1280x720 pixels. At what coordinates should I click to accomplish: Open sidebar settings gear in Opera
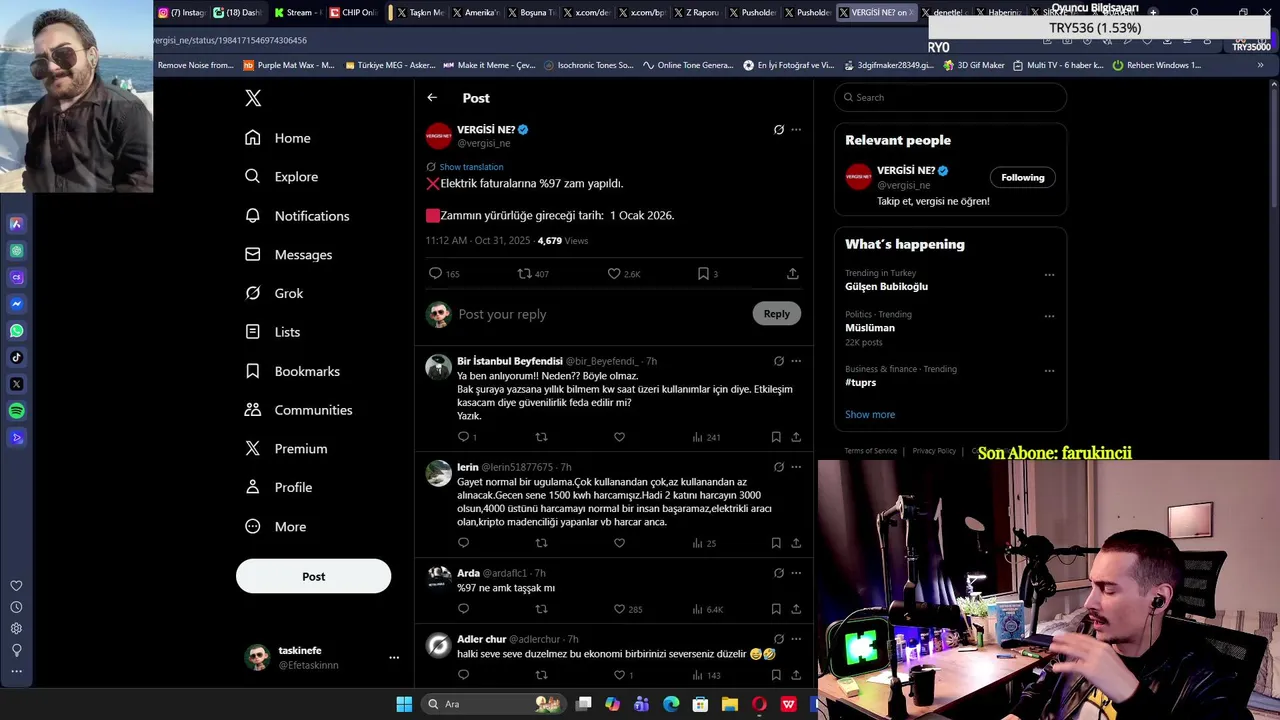tap(16, 629)
